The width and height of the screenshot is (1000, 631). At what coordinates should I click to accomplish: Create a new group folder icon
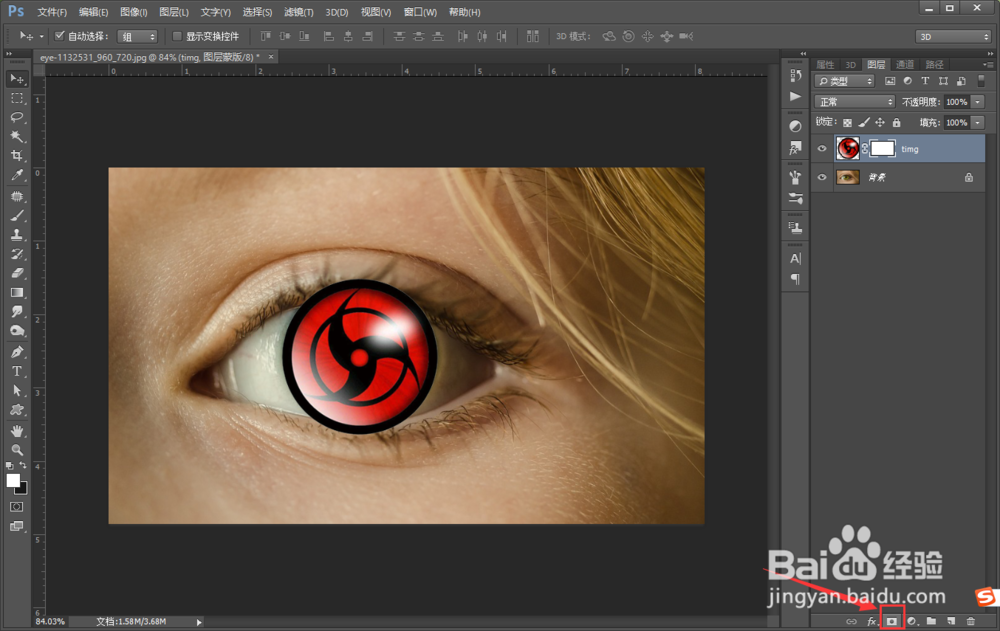point(931,621)
